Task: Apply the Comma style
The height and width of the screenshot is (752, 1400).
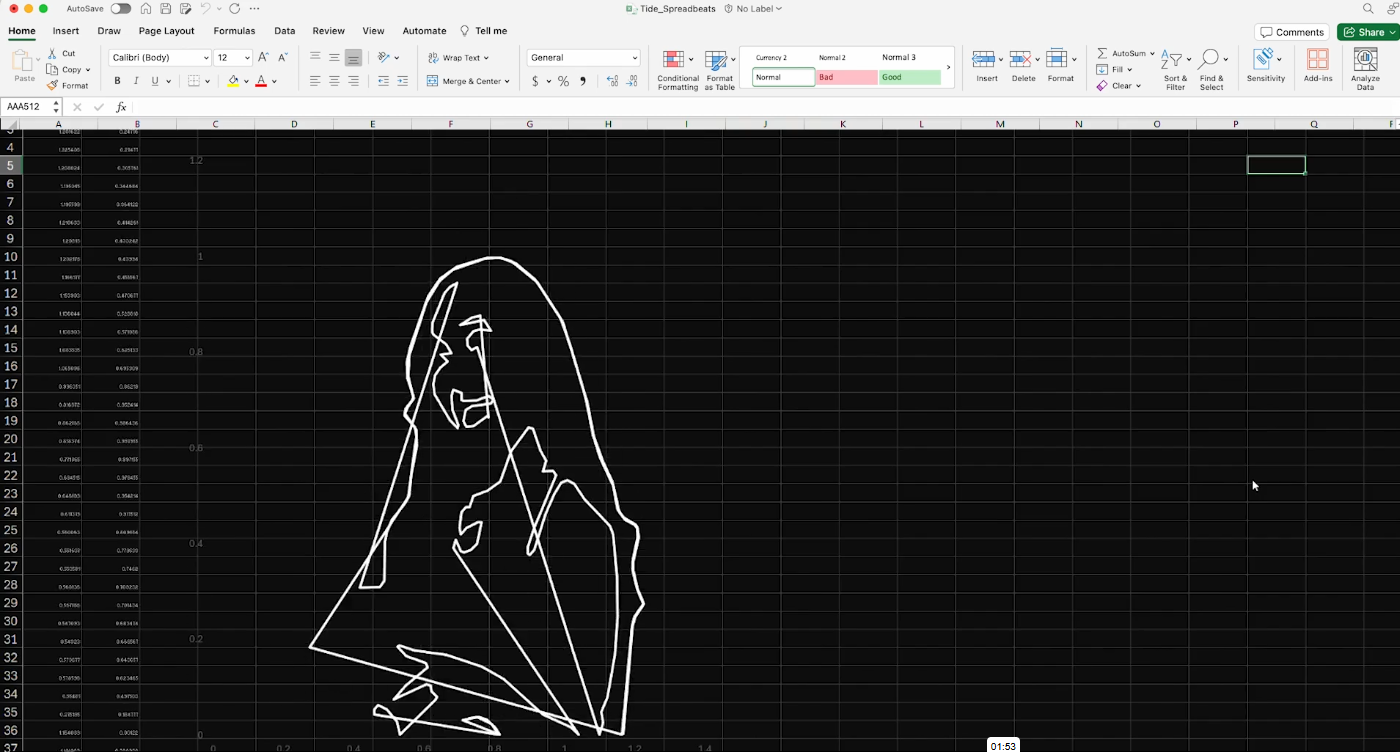Action: (583, 81)
